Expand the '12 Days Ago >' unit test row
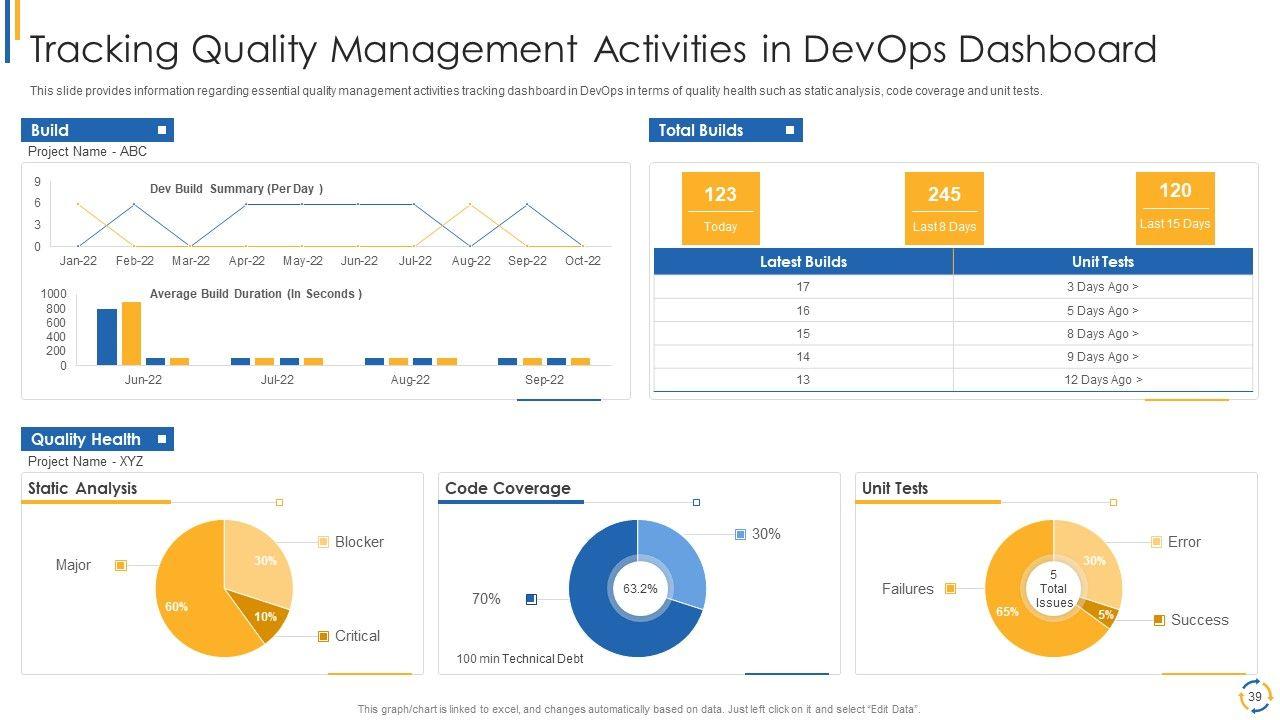Screen dimensions: 1280x720 click(1102, 380)
